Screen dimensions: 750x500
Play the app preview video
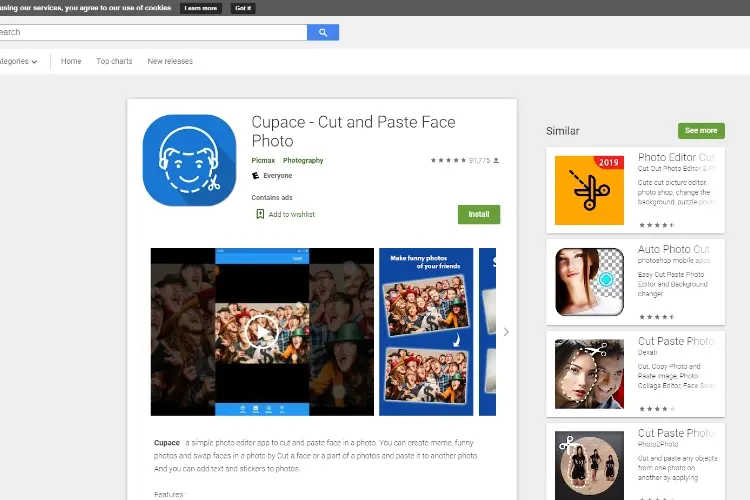[261, 332]
